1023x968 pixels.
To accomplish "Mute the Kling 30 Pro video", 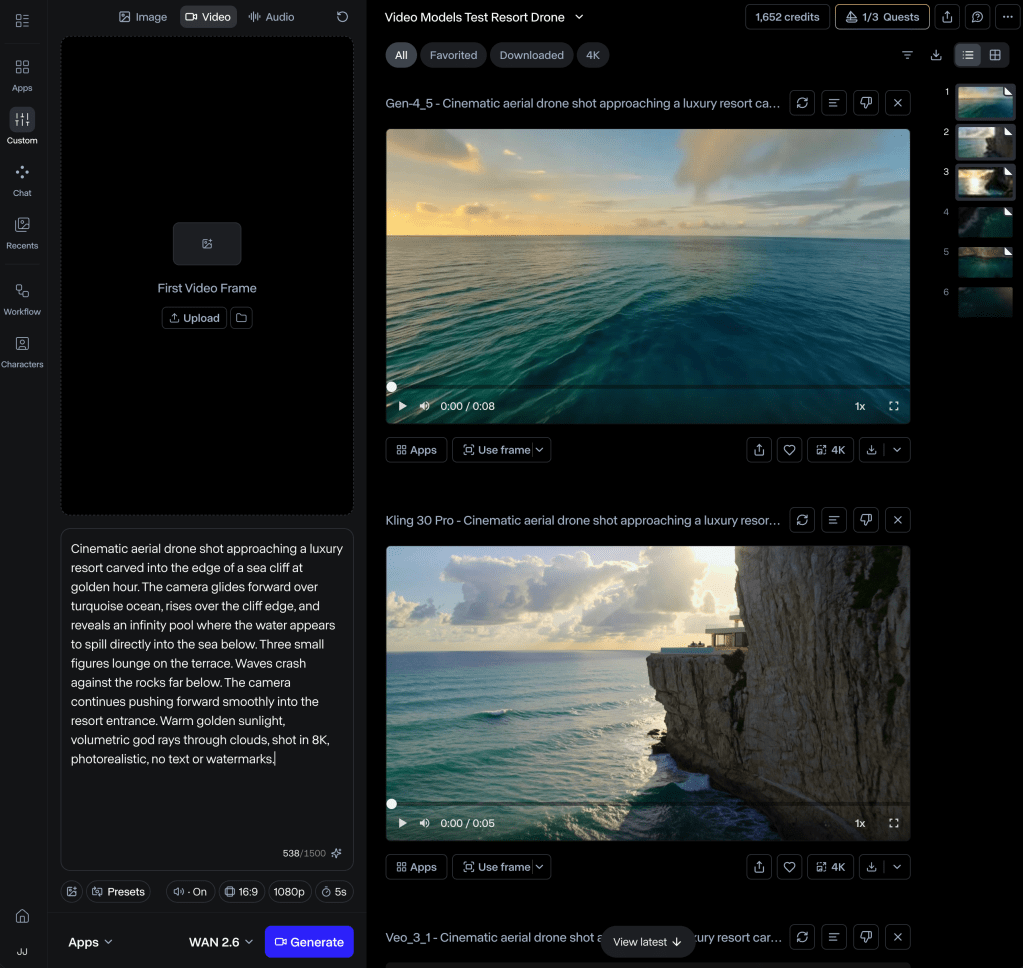I will [x=424, y=823].
